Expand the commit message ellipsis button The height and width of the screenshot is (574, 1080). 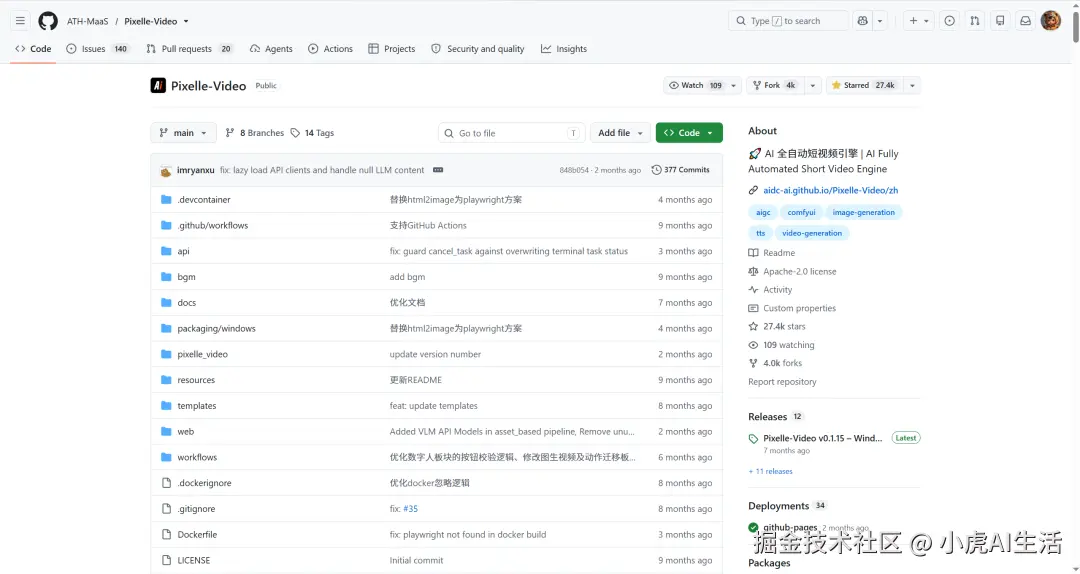pyautogui.click(x=438, y=170)
